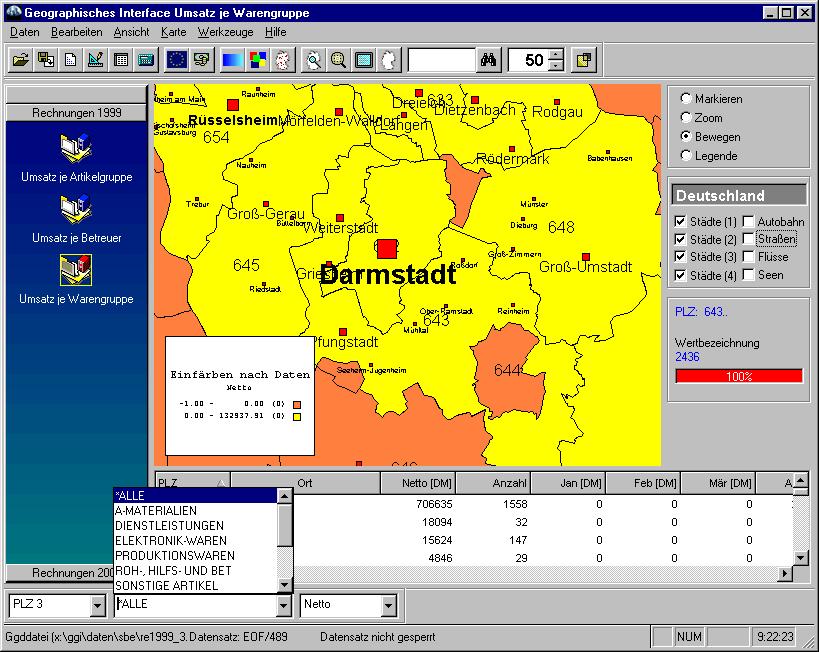Open the Karte menu
The width and height of the screenshot is (819, 652).
(173, 32)
